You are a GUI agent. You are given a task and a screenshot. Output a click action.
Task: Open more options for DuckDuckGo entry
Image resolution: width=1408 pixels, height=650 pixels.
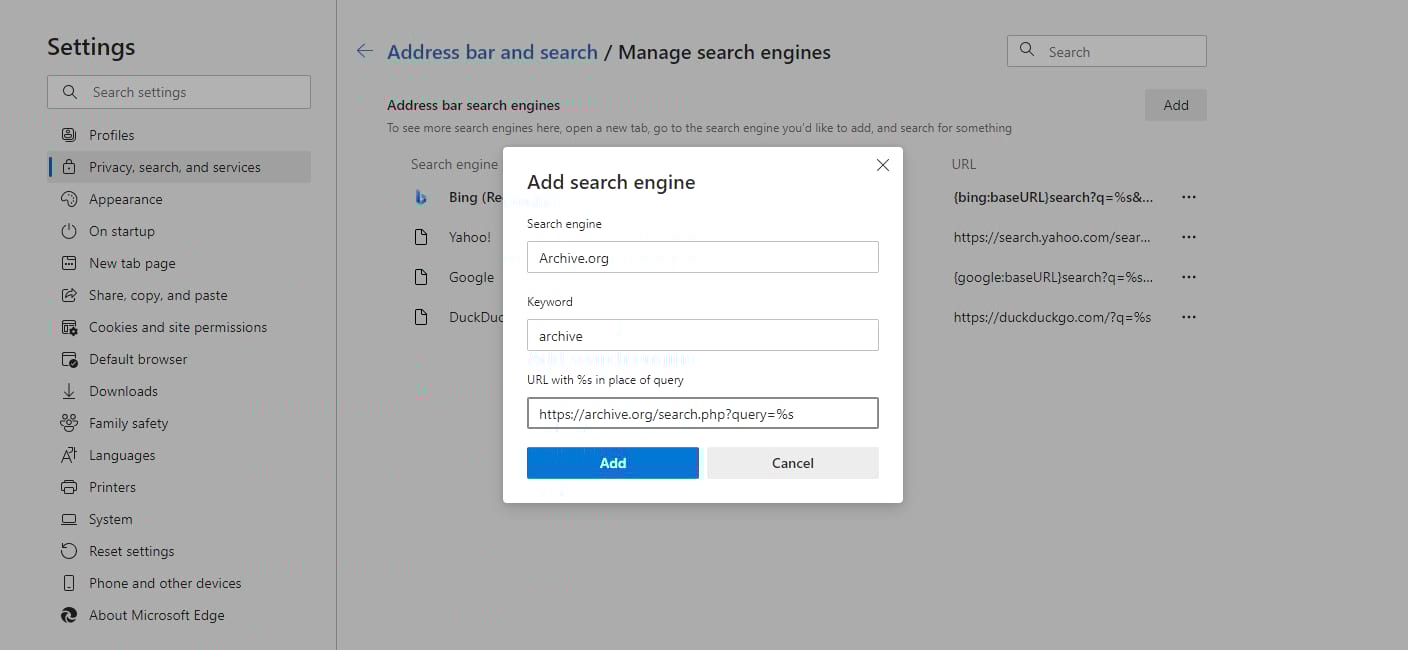(1189, 317)
